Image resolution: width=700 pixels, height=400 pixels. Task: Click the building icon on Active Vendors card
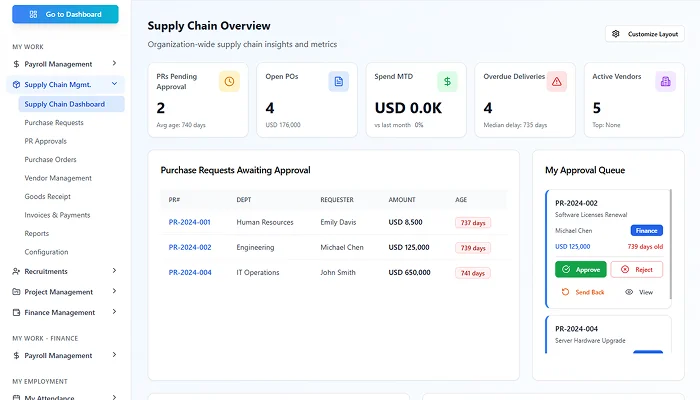pyautogui.click(x=665, y=82)
